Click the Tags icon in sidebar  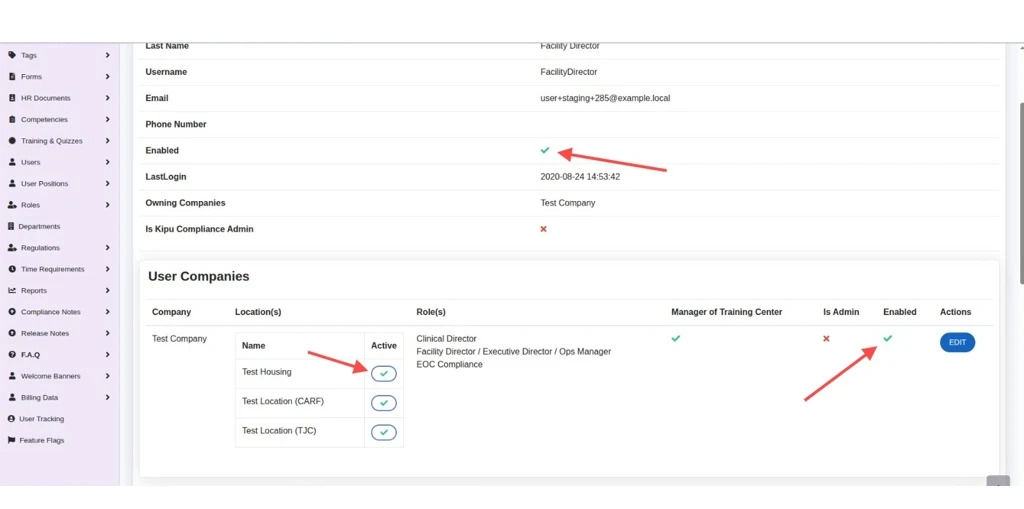click(x=12, y=55)
